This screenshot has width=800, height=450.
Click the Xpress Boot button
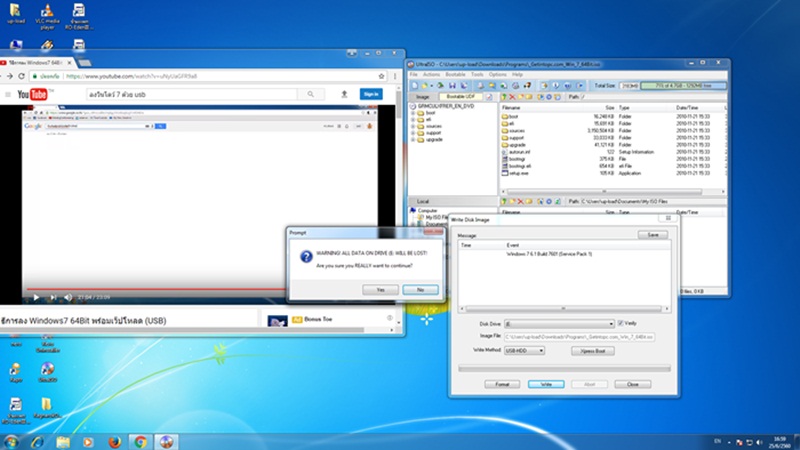coord(592,351)
